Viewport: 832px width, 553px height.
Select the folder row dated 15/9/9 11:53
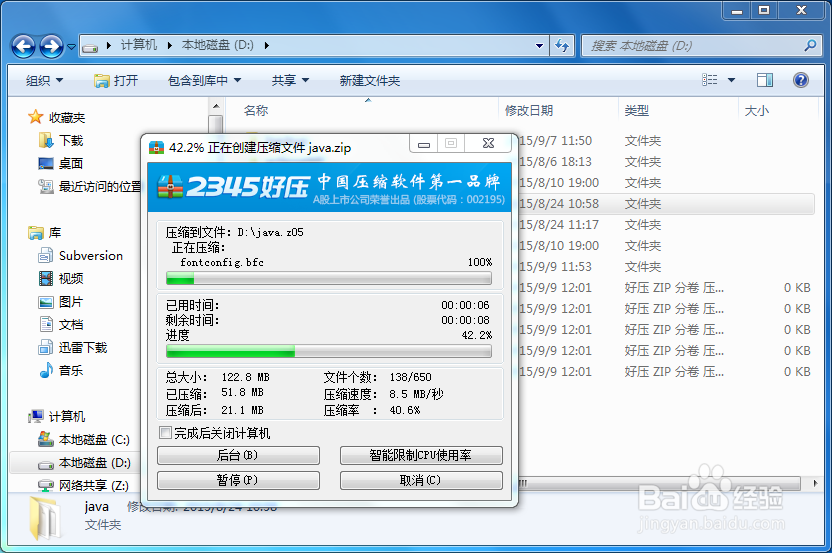pyautogui.click(x=665, y=266)
